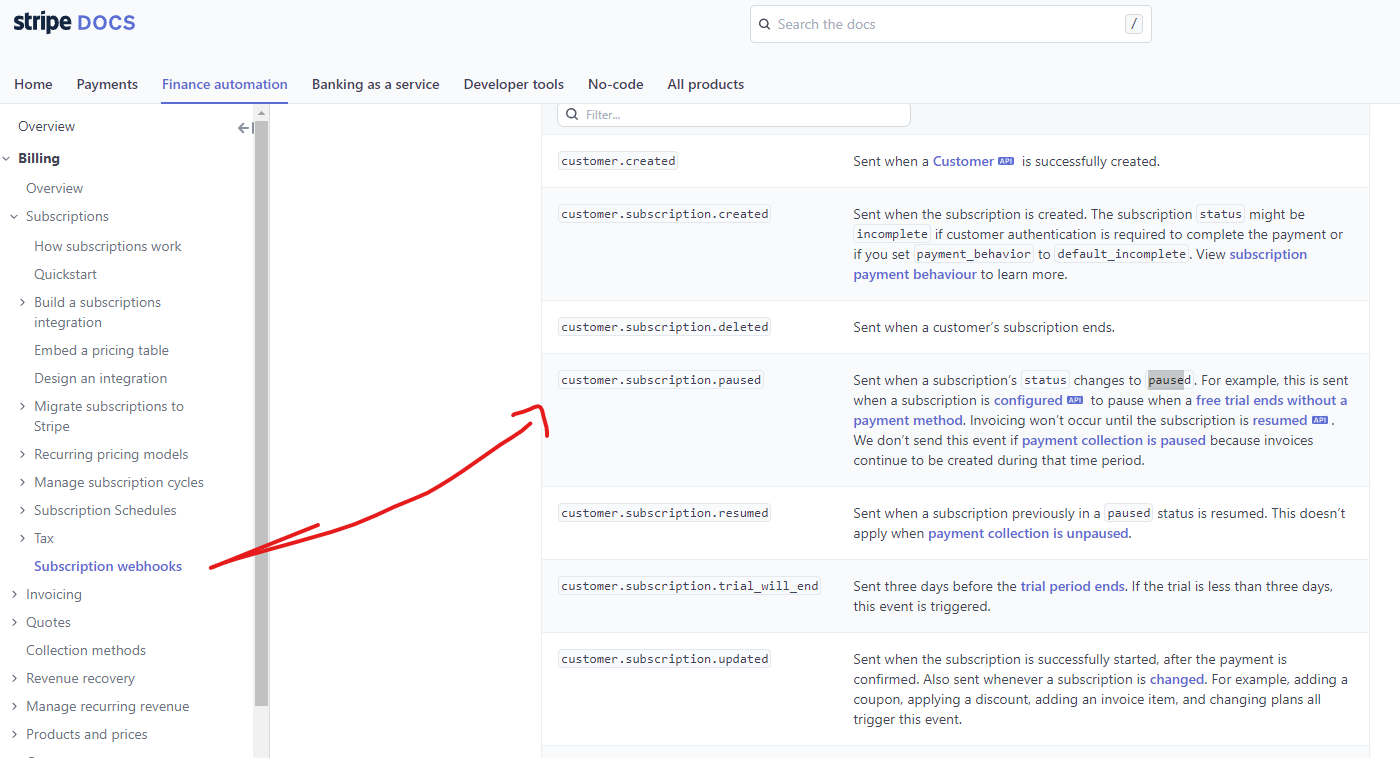Click the default_incomplete code text
1400x758 pixels.
(1121, 254)
